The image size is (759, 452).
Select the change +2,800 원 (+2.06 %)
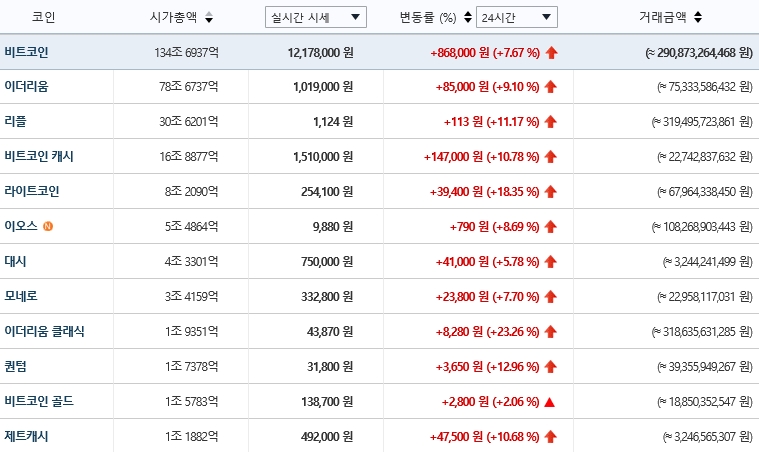(x=490, y=402)
